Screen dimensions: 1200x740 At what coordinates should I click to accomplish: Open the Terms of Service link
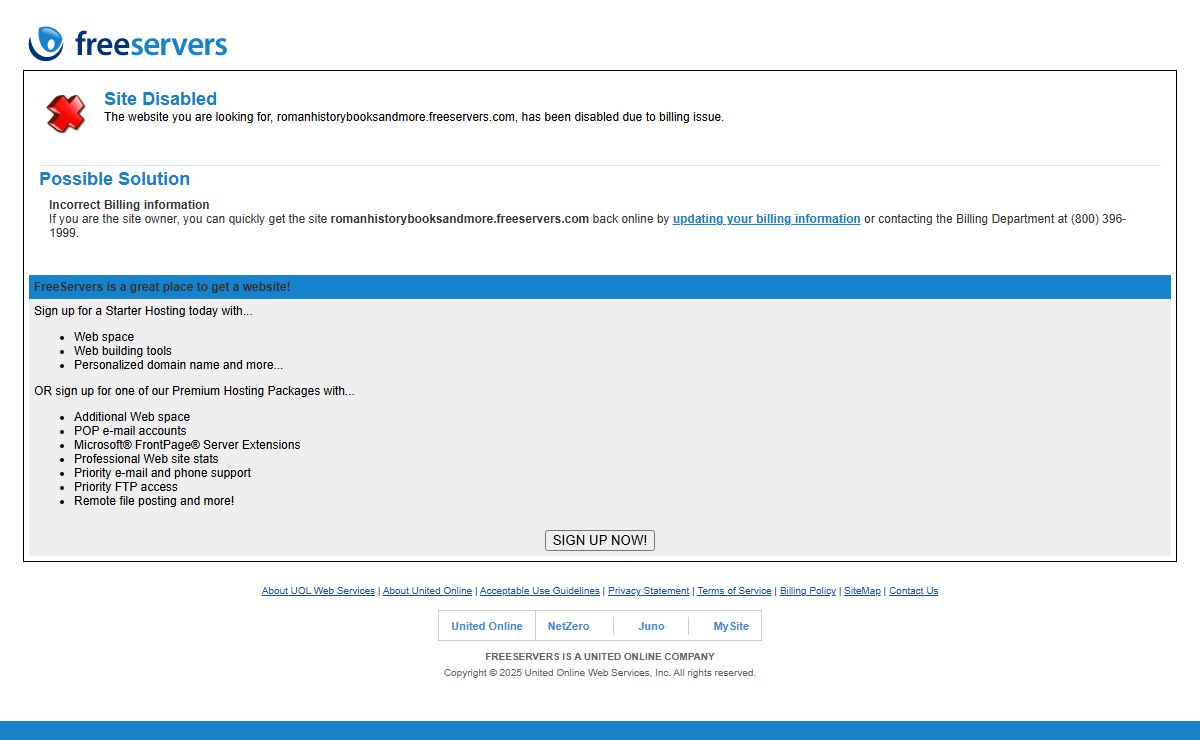[x=734, y=591]
